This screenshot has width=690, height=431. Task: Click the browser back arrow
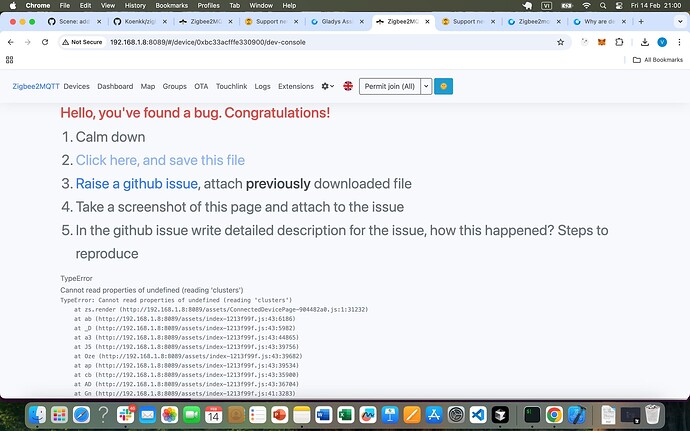[x=10, y=42]
